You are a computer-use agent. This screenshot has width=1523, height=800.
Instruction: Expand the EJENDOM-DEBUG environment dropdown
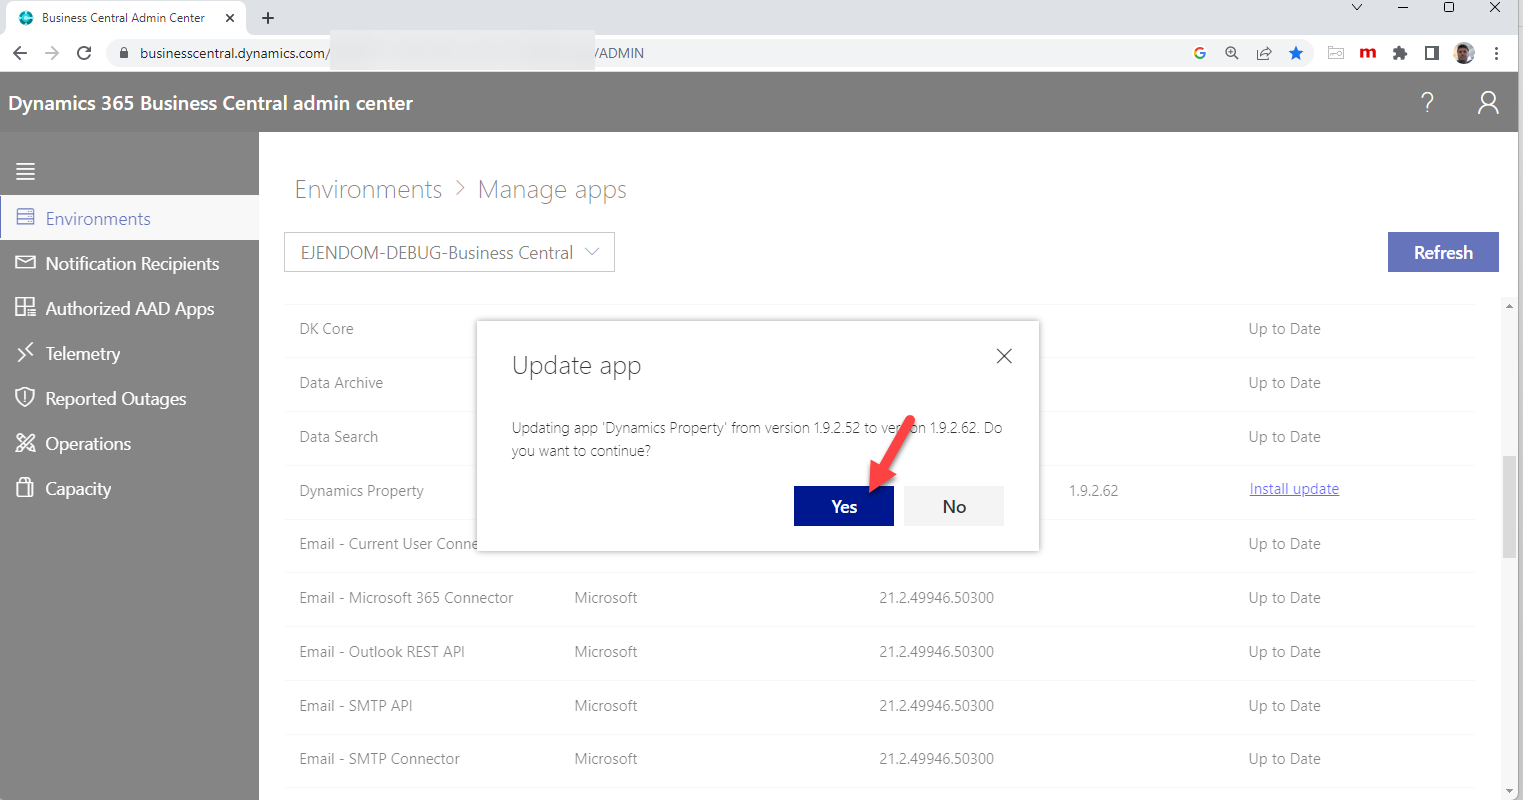point(449,252)
